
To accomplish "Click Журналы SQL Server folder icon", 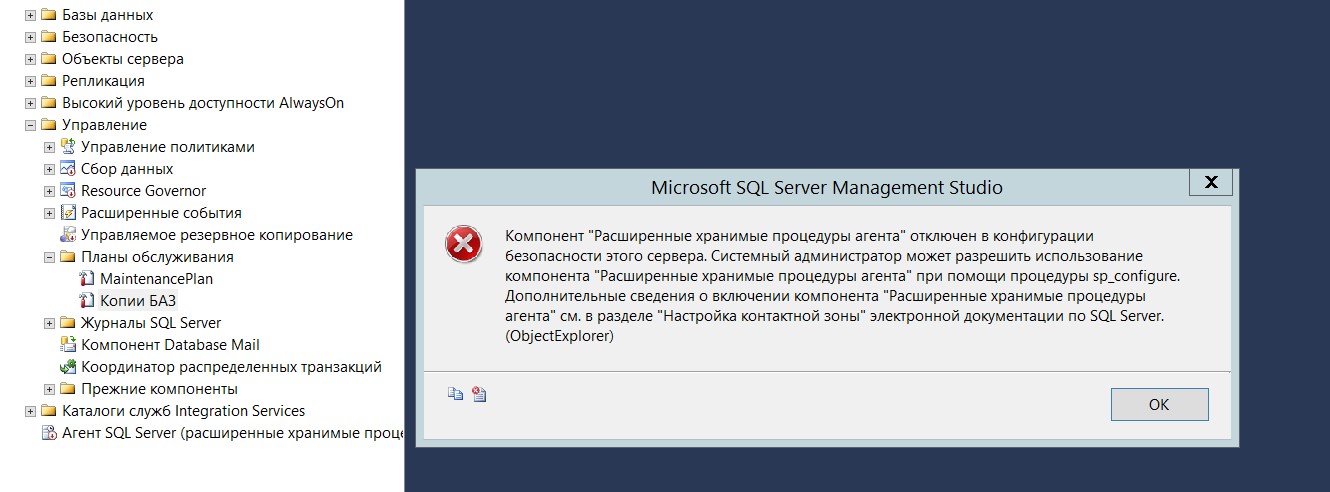I will (68, 323).
